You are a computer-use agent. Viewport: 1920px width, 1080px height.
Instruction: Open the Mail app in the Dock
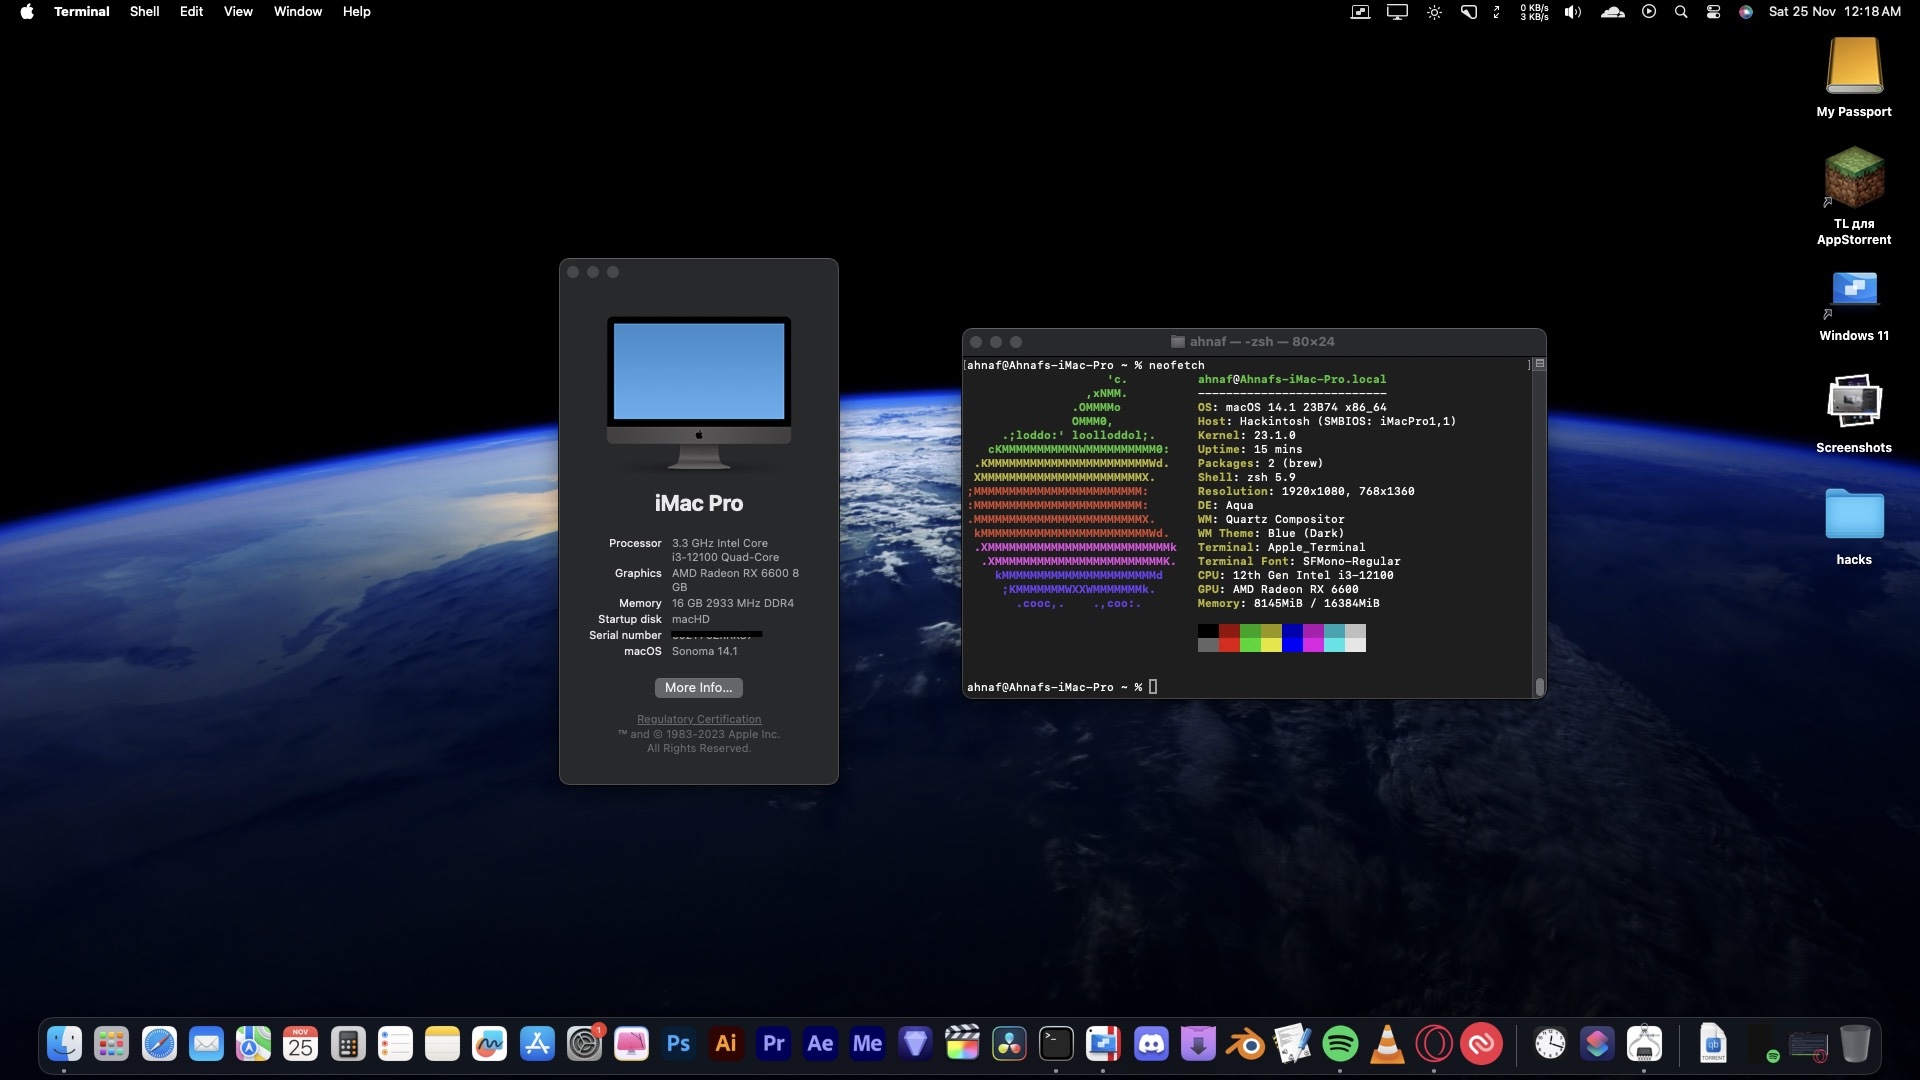pos(206,1044)
